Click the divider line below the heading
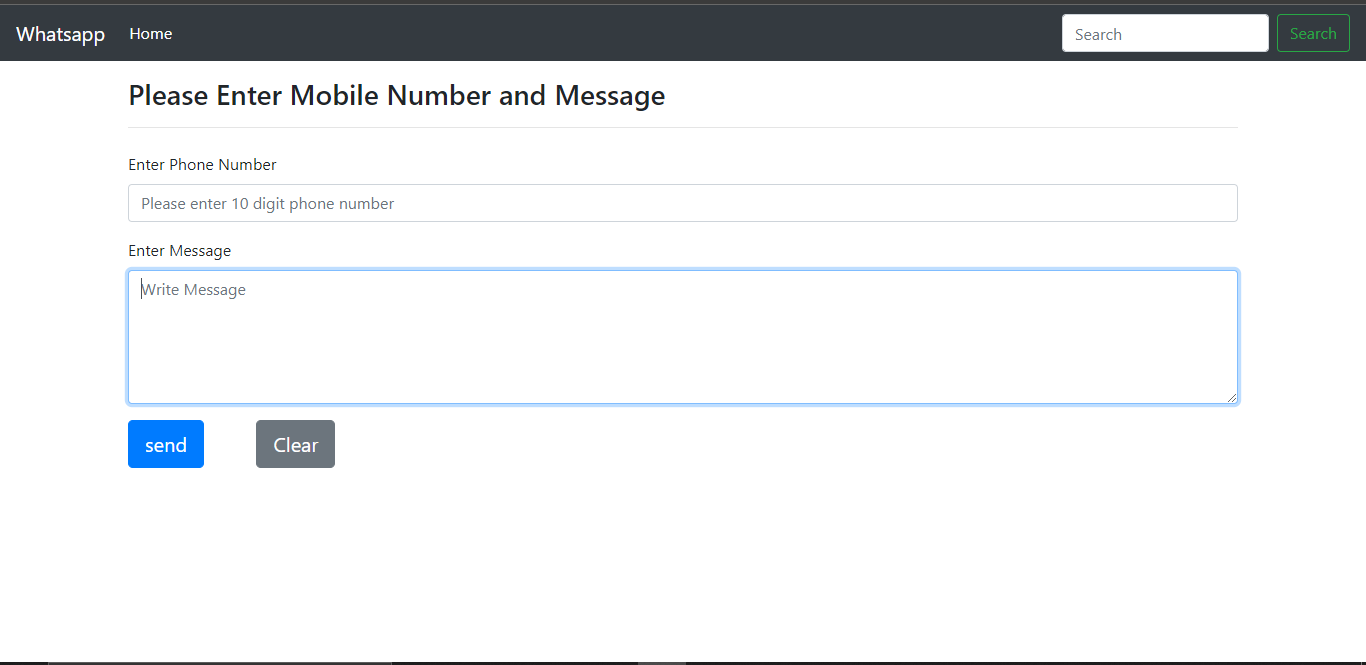 point(683,127)
